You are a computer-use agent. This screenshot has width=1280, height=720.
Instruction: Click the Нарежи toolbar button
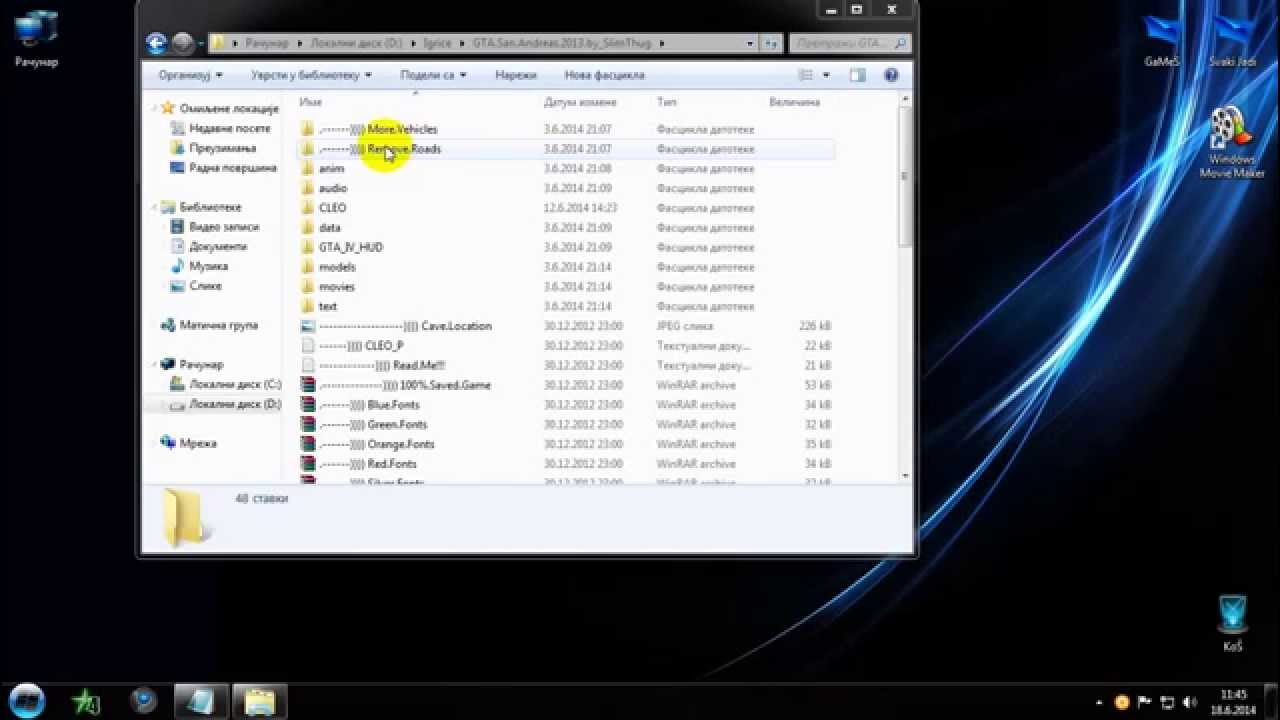point(515,75)
